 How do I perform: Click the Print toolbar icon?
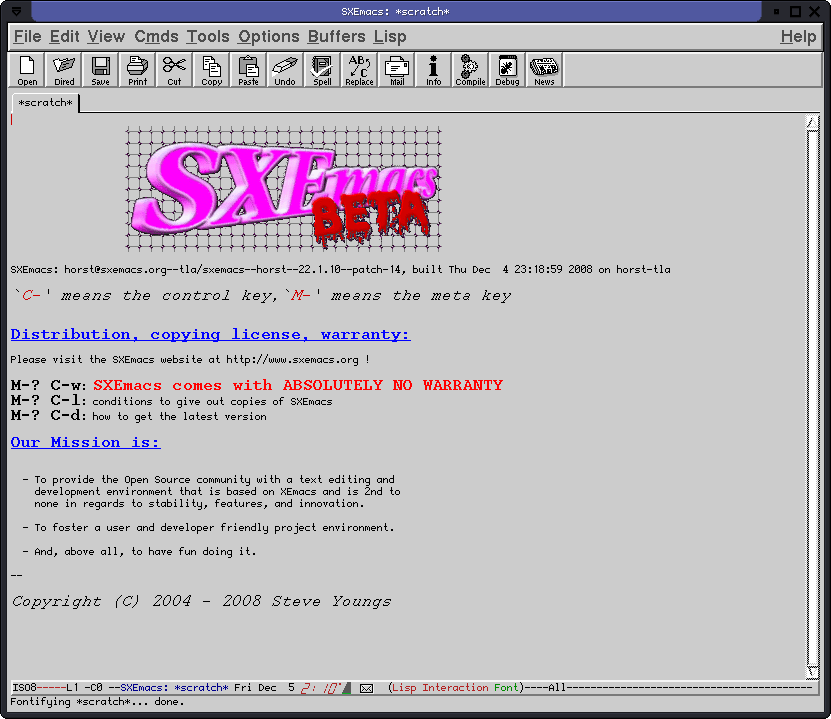point(137,70)
